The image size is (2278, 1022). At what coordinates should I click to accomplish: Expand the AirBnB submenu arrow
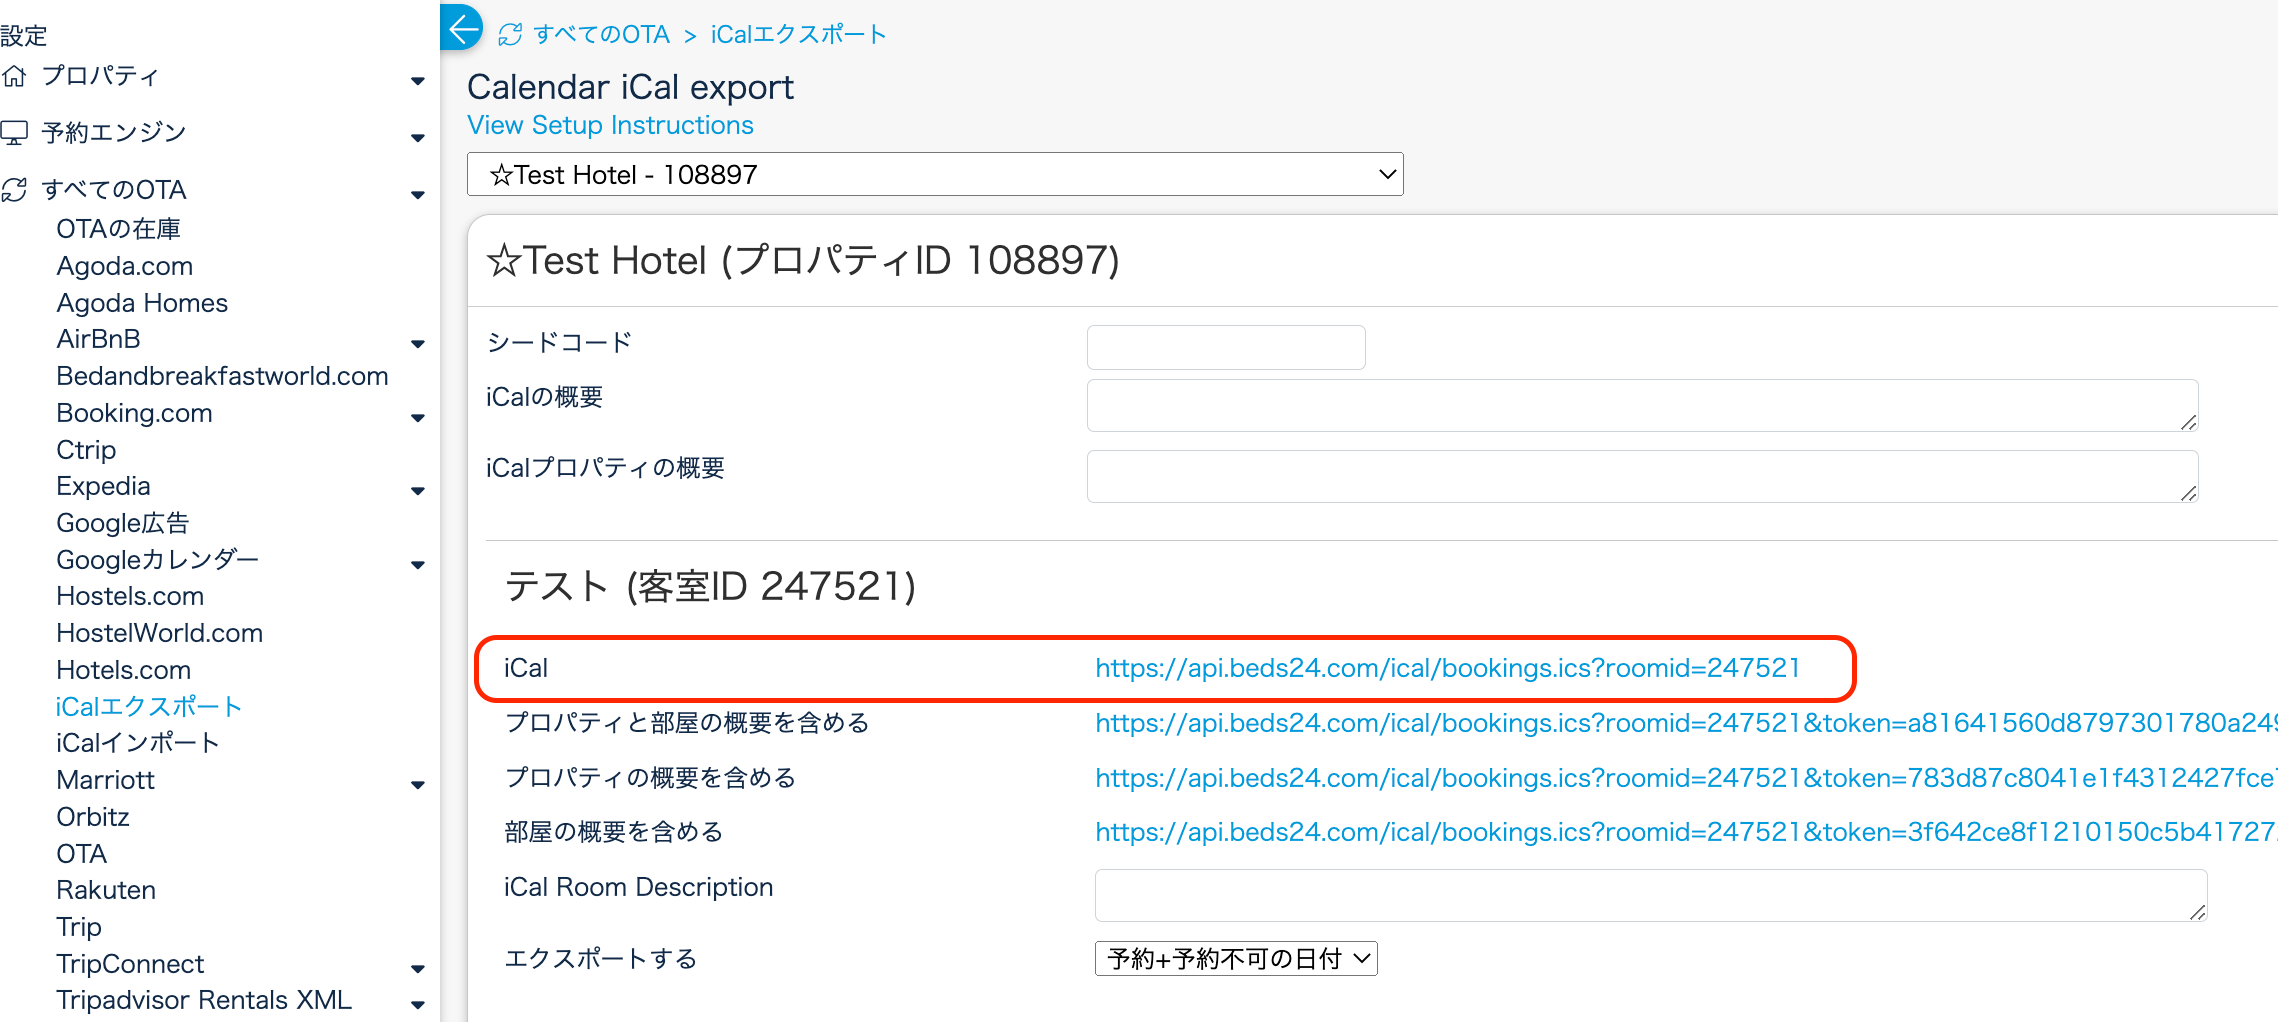tap(418, 343)
